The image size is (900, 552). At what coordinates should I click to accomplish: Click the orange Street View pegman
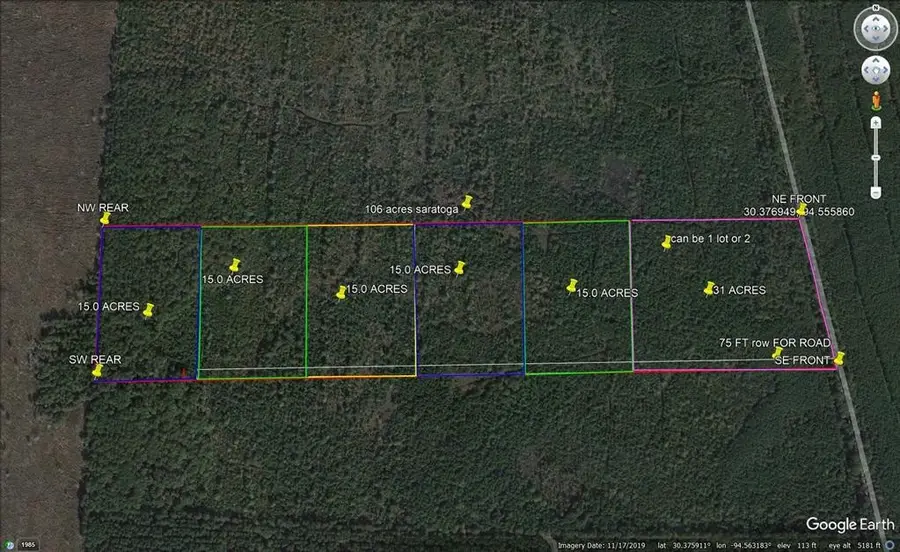876,100
